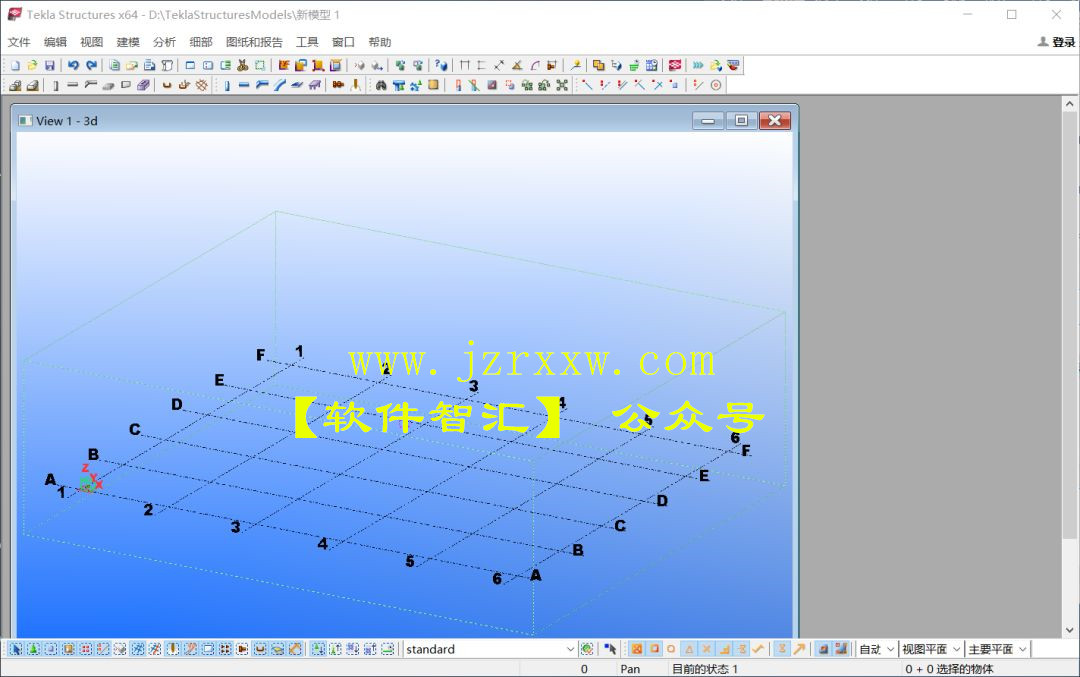Select the horizontal distance measure tool
This screenshot has width=1080, height=677.
[464, 65]
